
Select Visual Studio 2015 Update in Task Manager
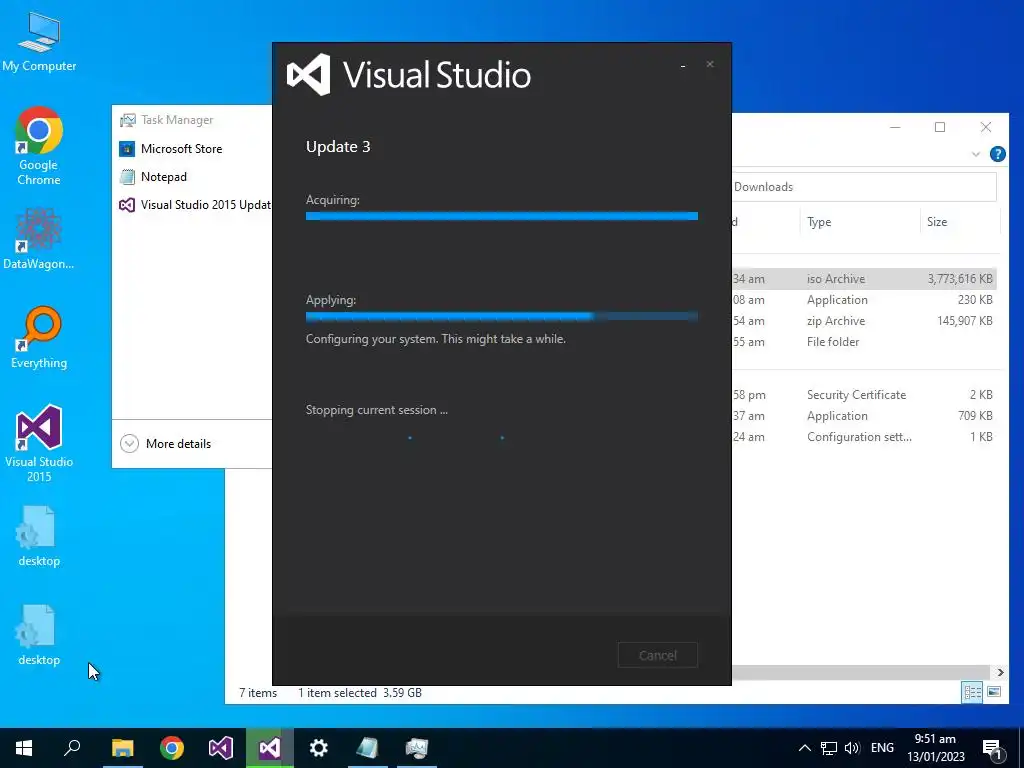[193, 205]
